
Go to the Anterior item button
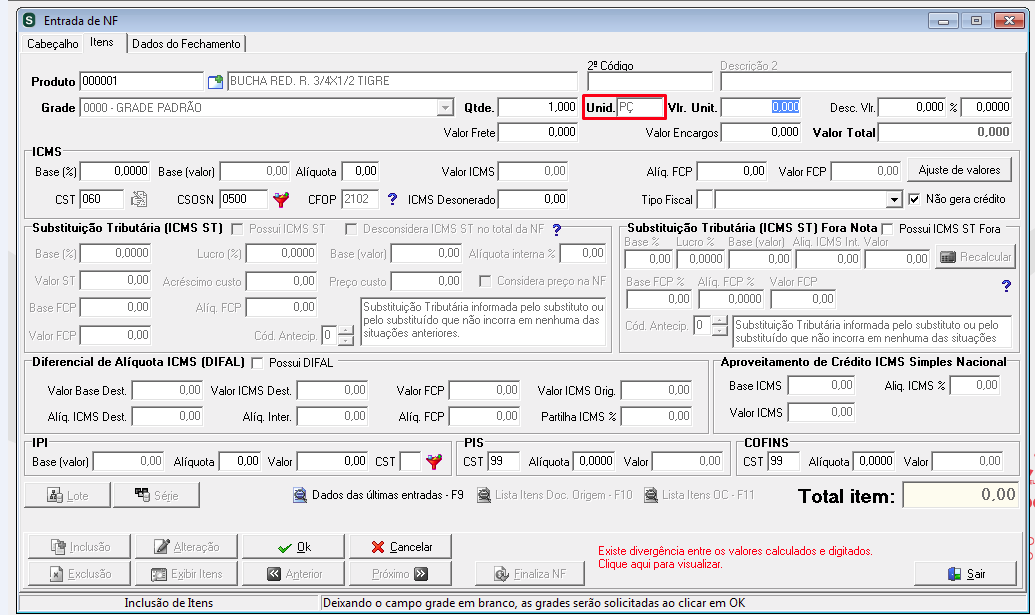(293, 573)
